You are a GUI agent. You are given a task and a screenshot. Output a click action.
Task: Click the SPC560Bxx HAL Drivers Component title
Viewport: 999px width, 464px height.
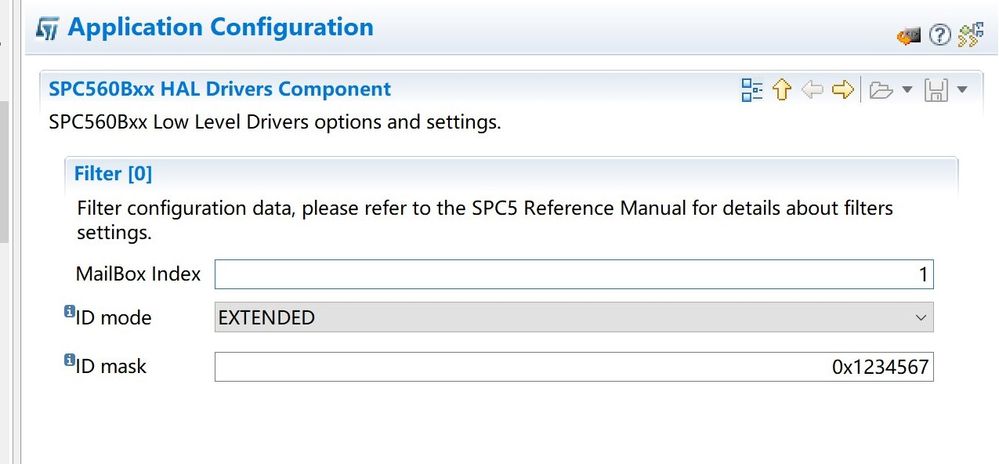[x=220, y=89]
